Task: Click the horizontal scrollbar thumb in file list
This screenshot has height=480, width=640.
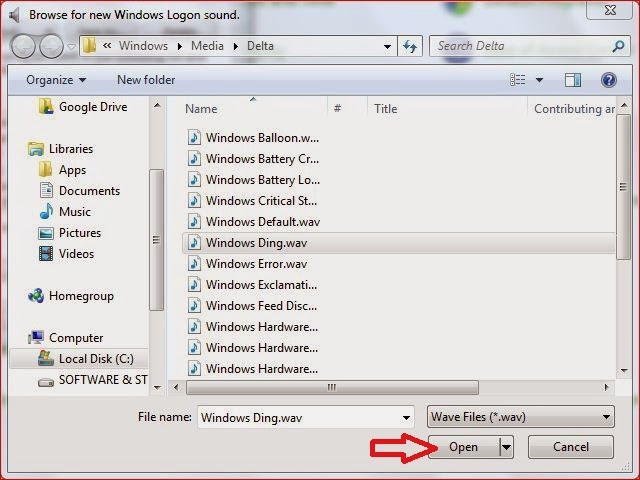Action: click(x=332, y=387)
